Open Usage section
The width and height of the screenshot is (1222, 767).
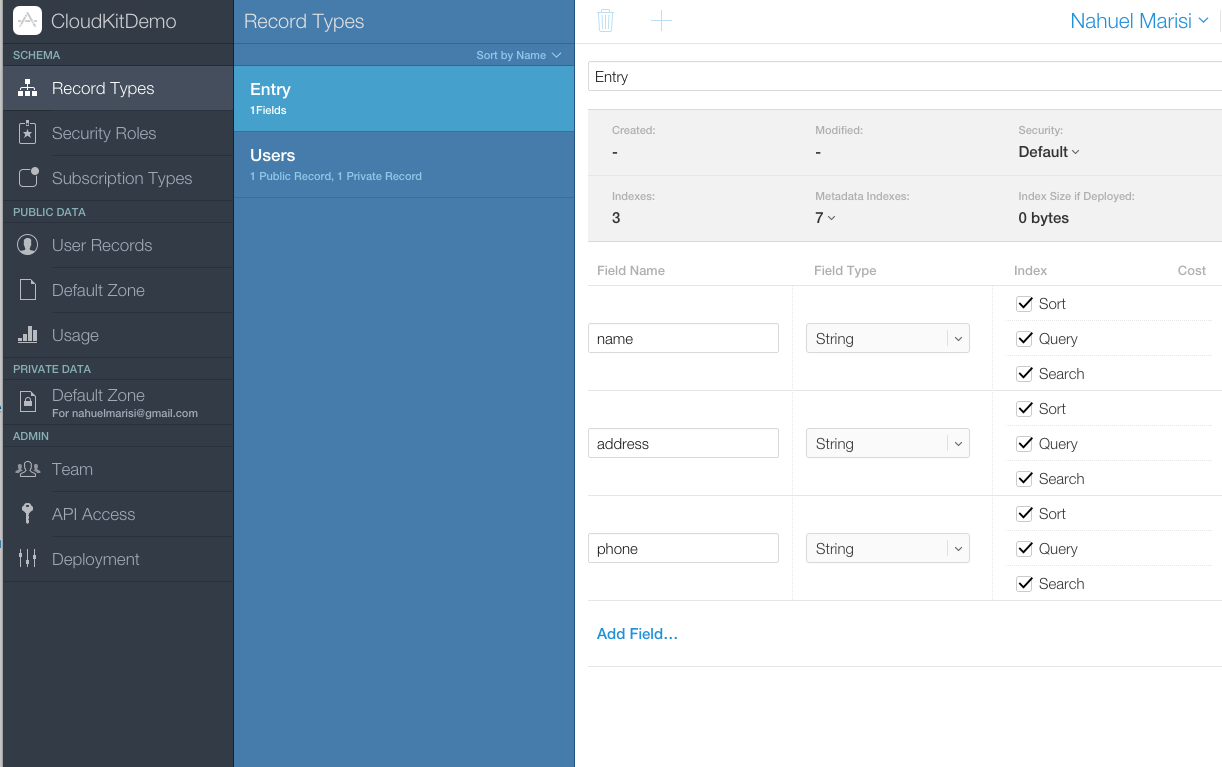tap(117, 335)
